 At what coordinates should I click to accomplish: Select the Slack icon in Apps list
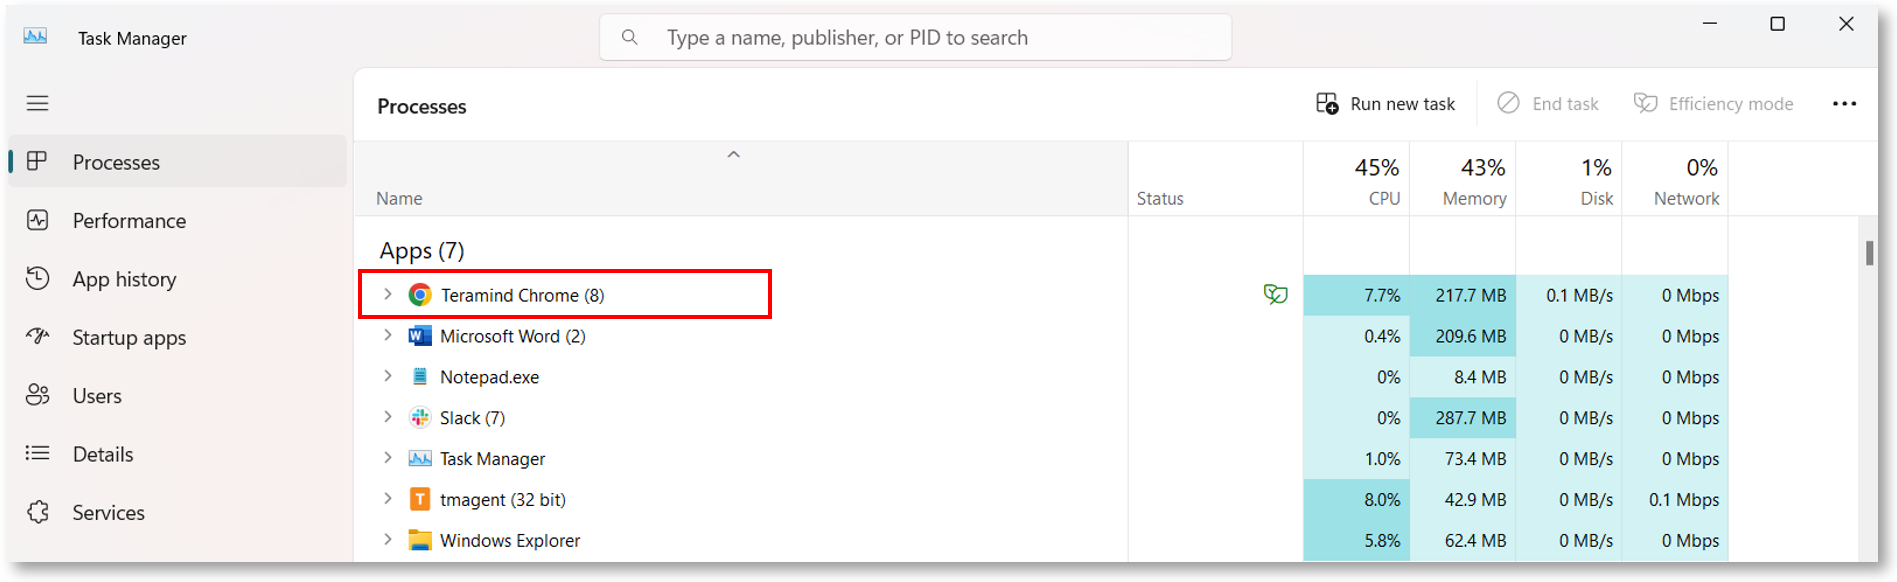pos(420,418)
